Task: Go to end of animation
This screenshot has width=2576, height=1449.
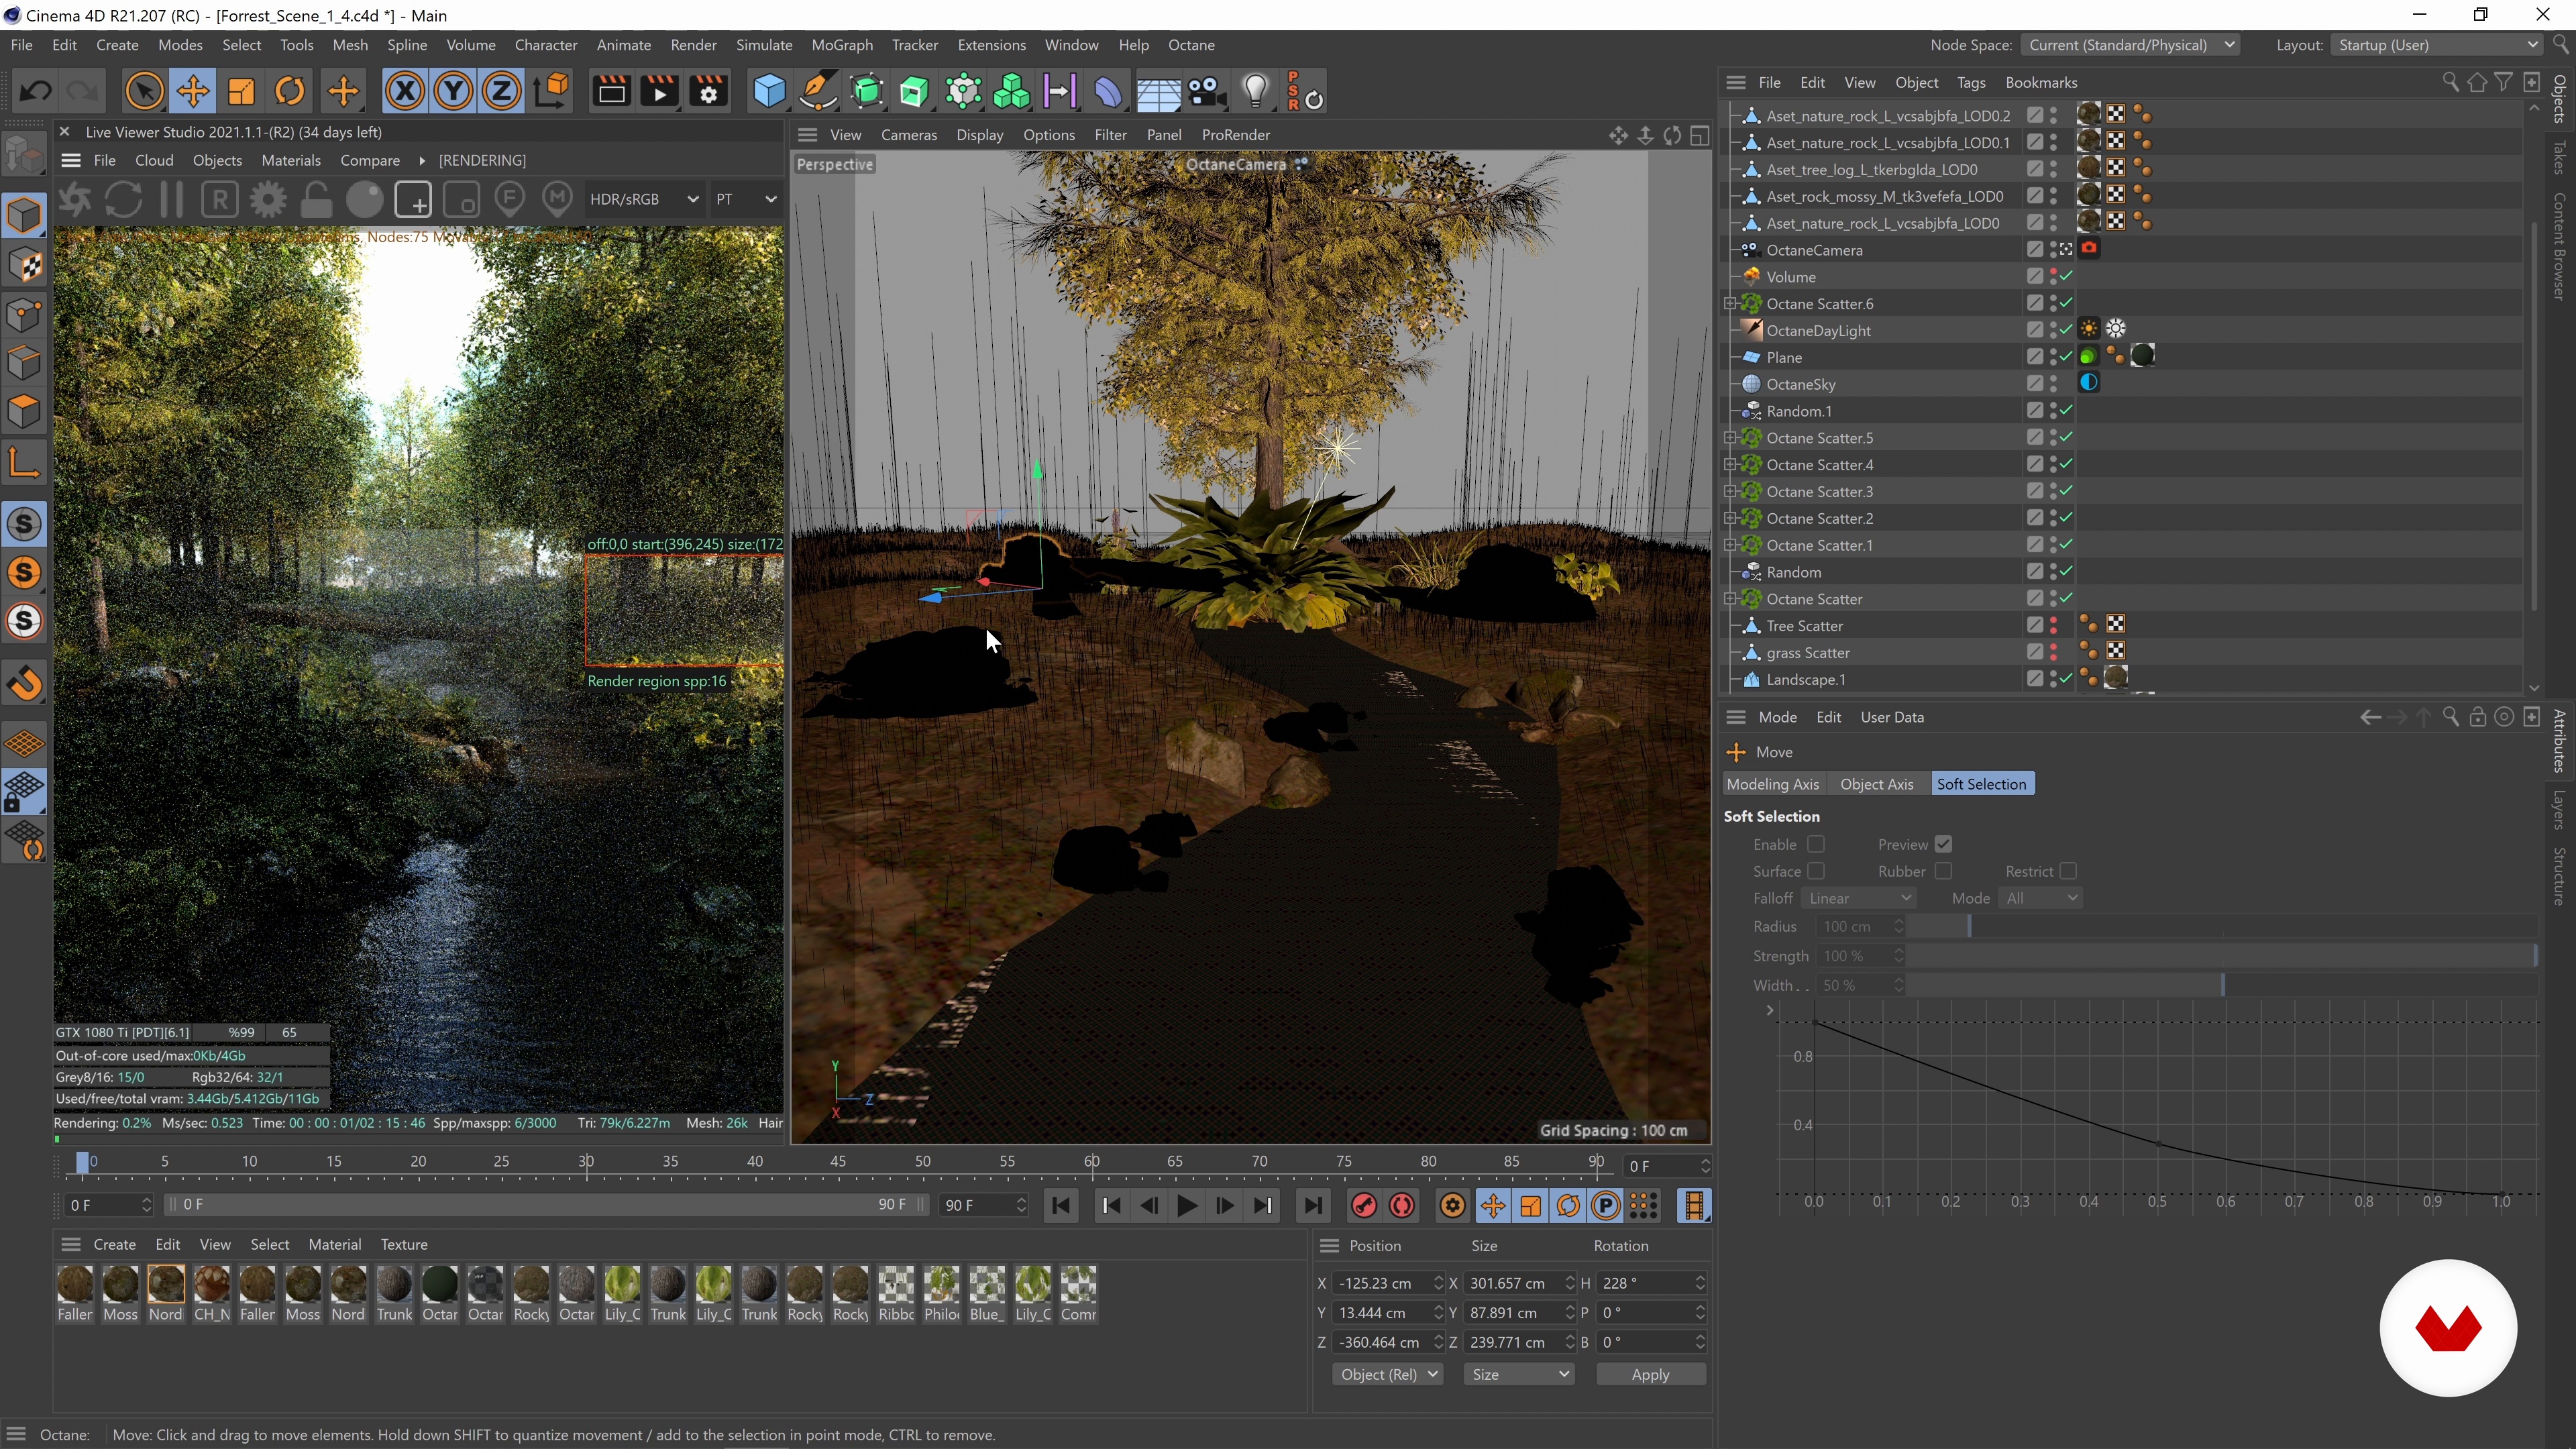Action: coord(1313,1206)
